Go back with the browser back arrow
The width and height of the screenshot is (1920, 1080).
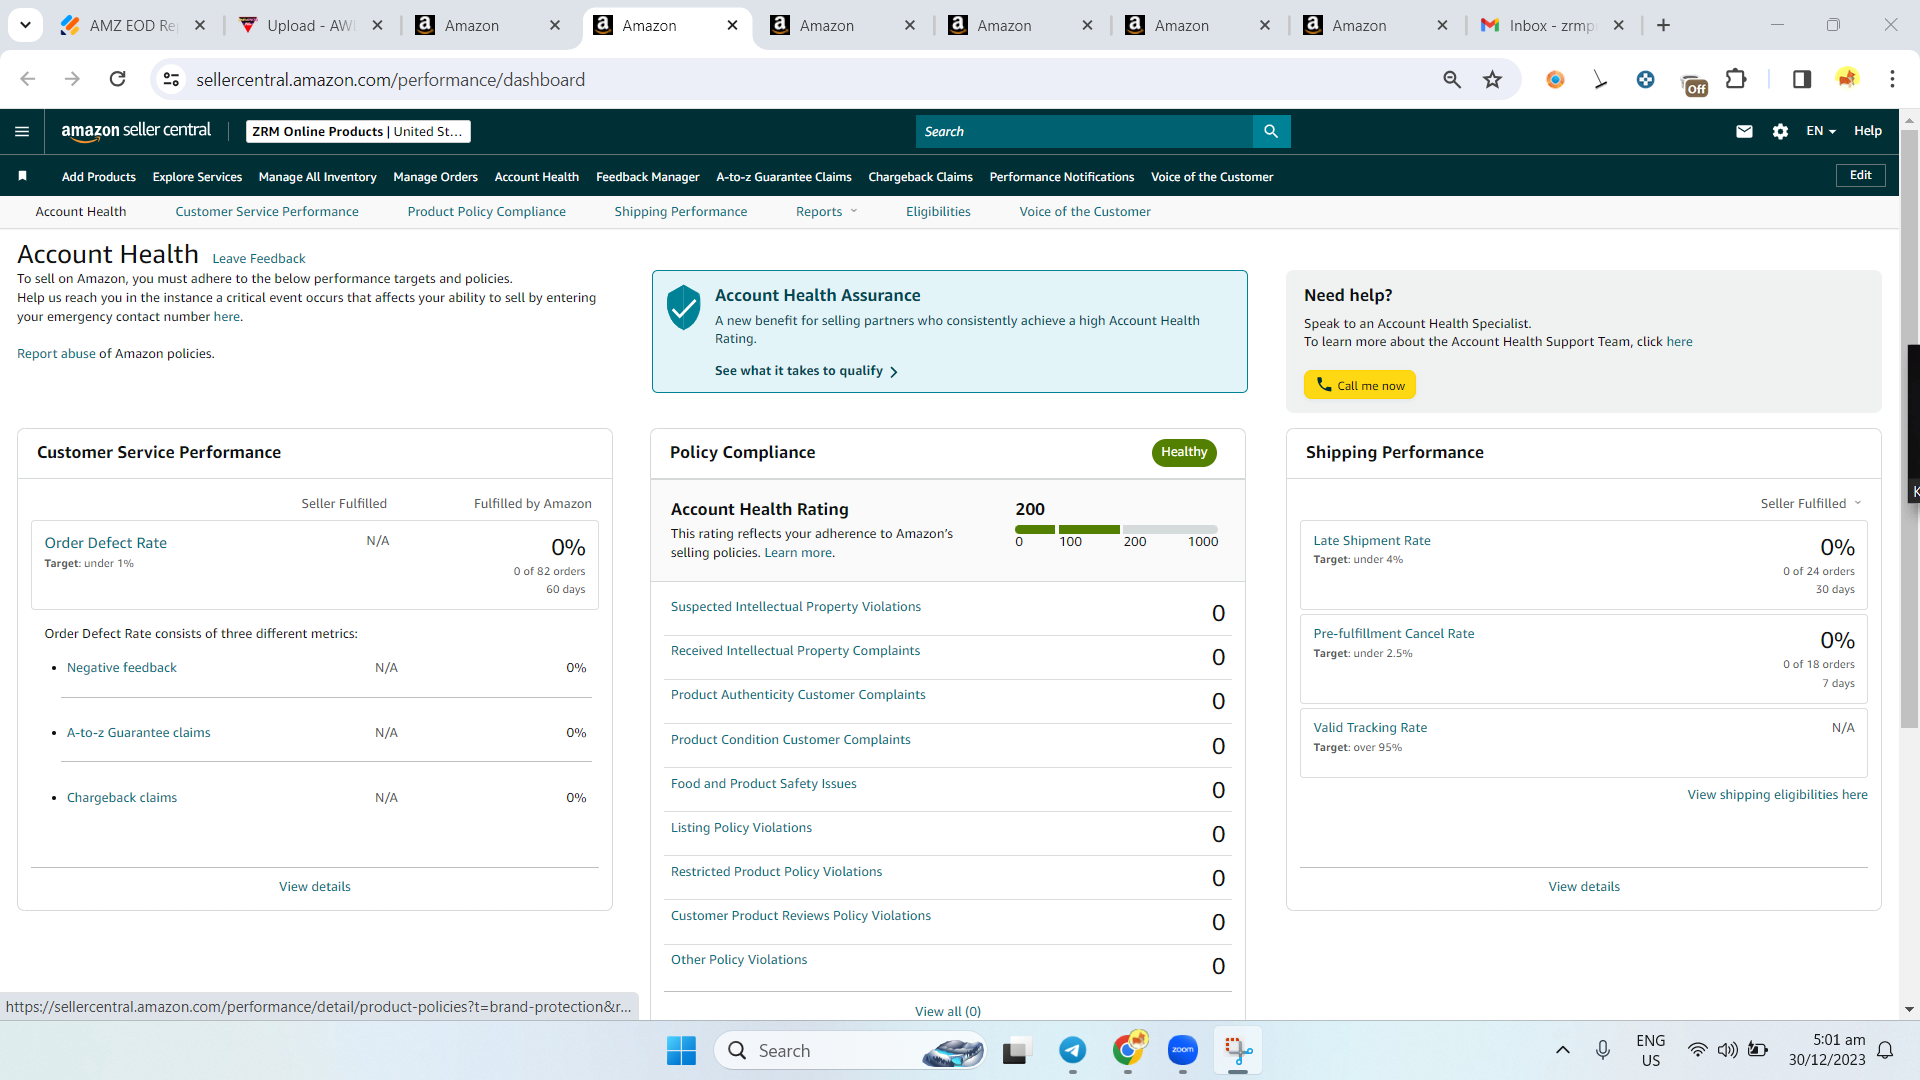point(28,79)
